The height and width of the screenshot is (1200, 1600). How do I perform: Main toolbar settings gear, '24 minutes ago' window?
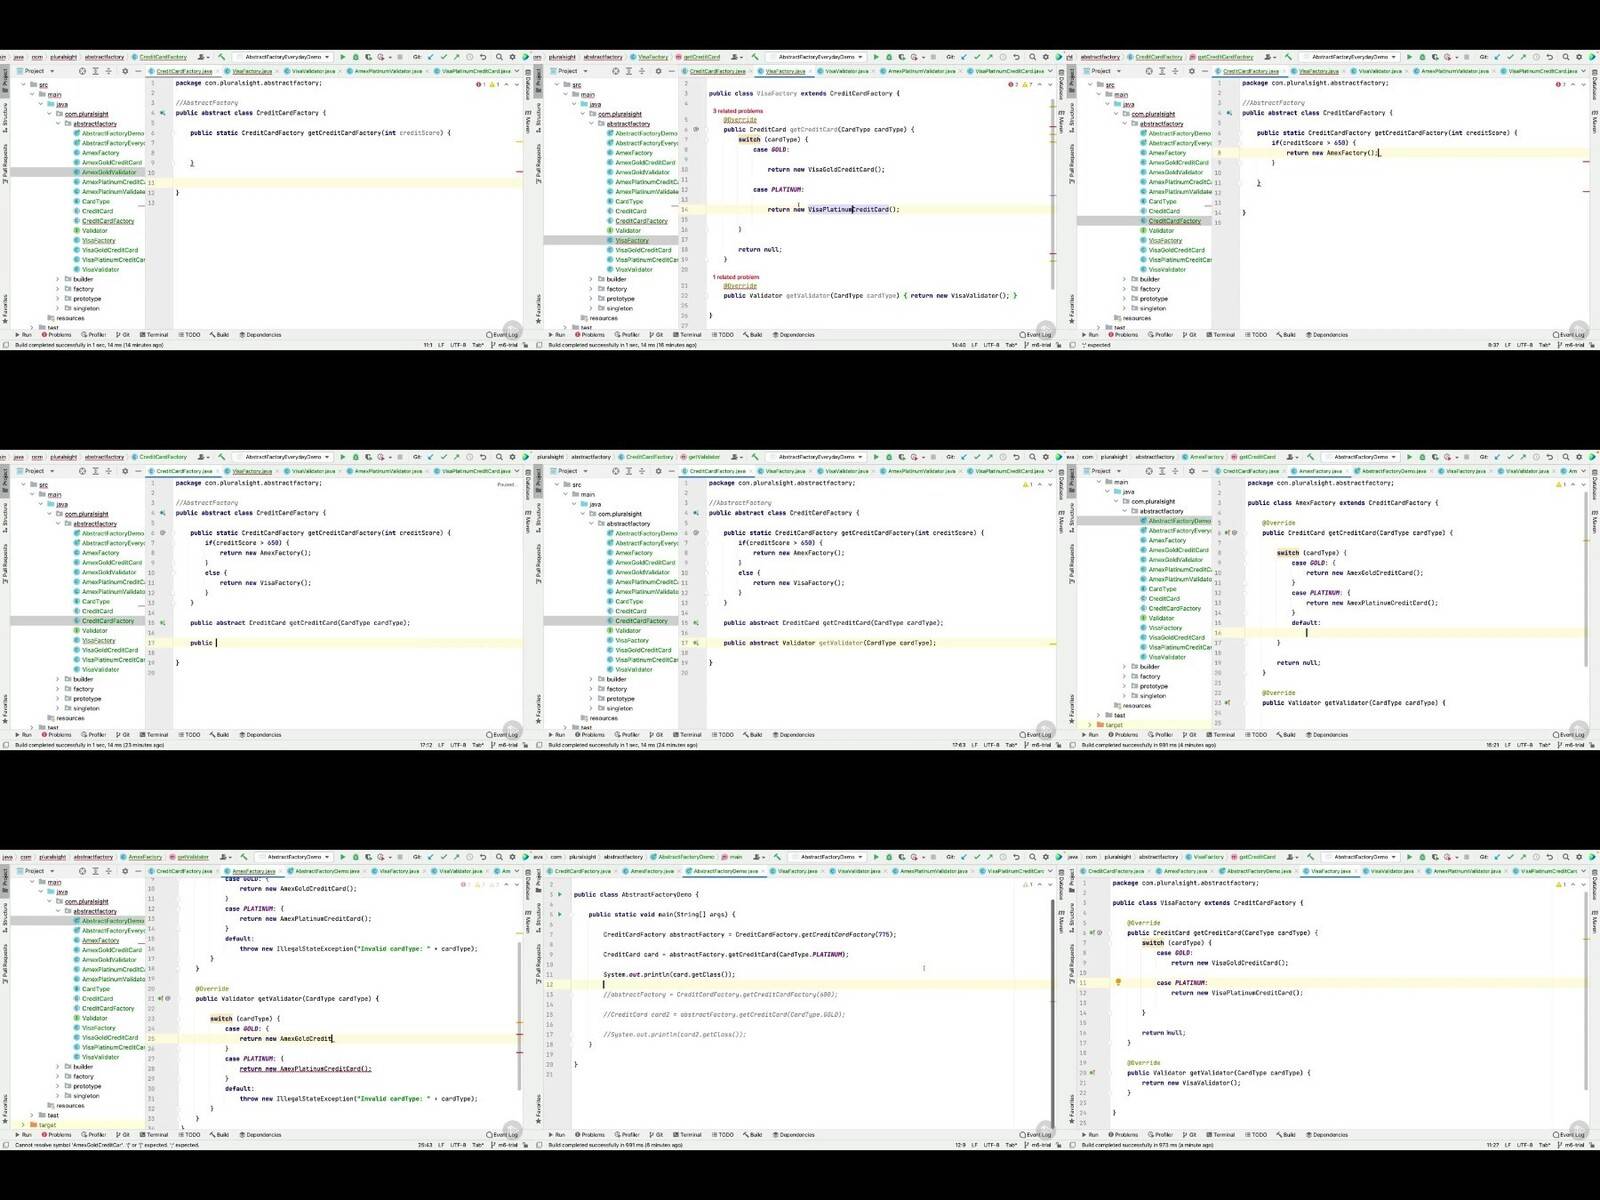coord(1044,457)
